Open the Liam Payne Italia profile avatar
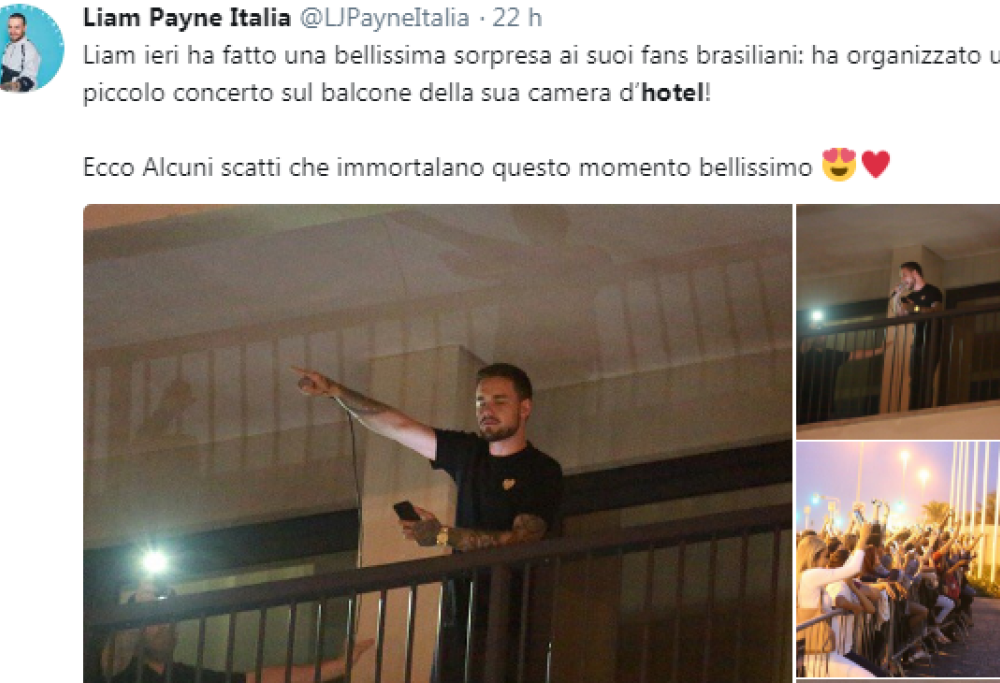 (31, 48)
